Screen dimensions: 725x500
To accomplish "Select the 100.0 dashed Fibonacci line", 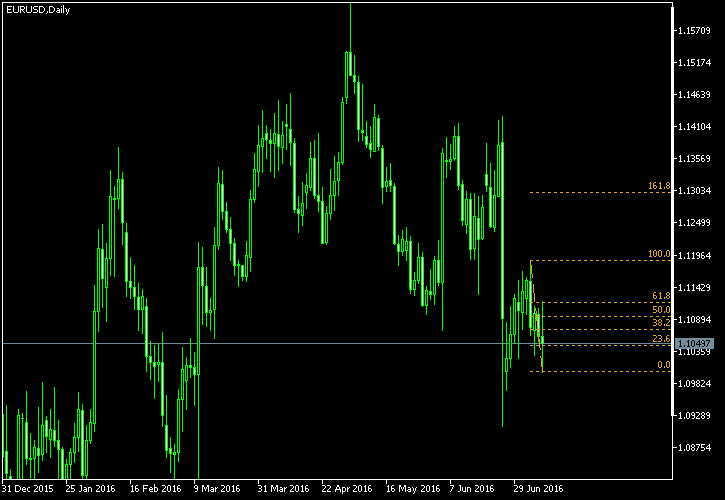I will click(x=600, y=260).
